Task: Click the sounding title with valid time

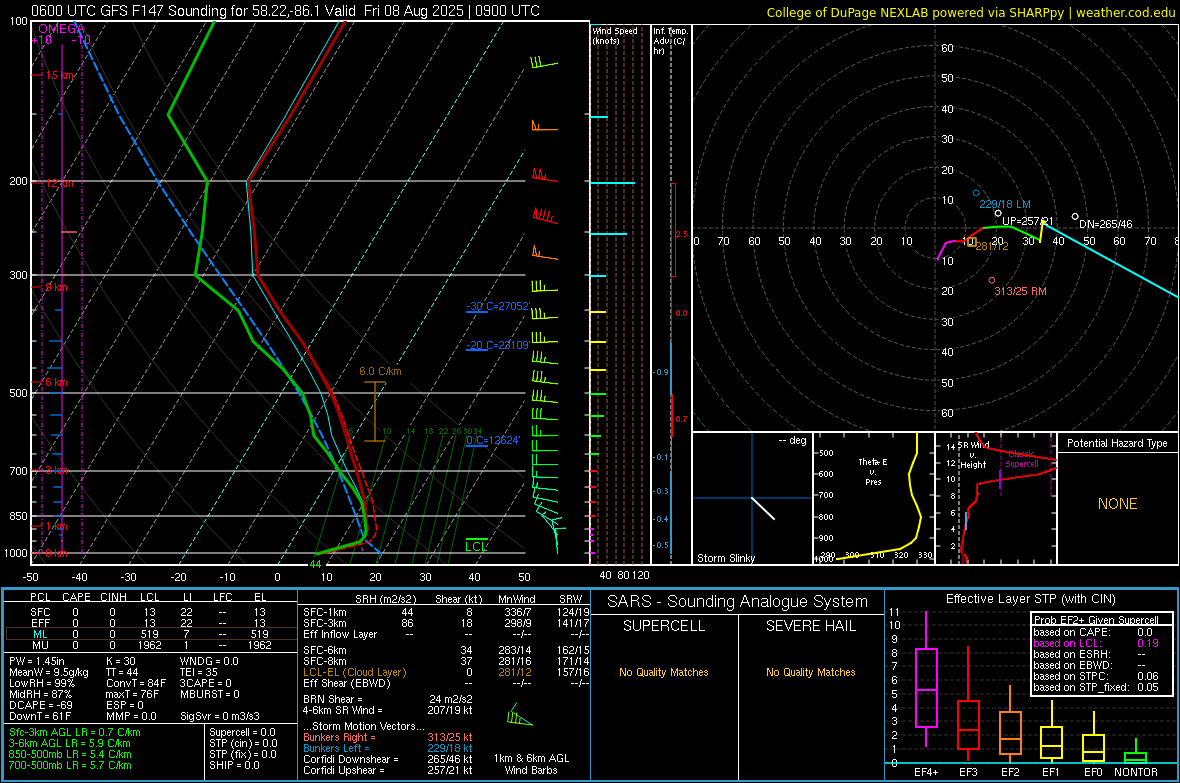Action: 285,11
